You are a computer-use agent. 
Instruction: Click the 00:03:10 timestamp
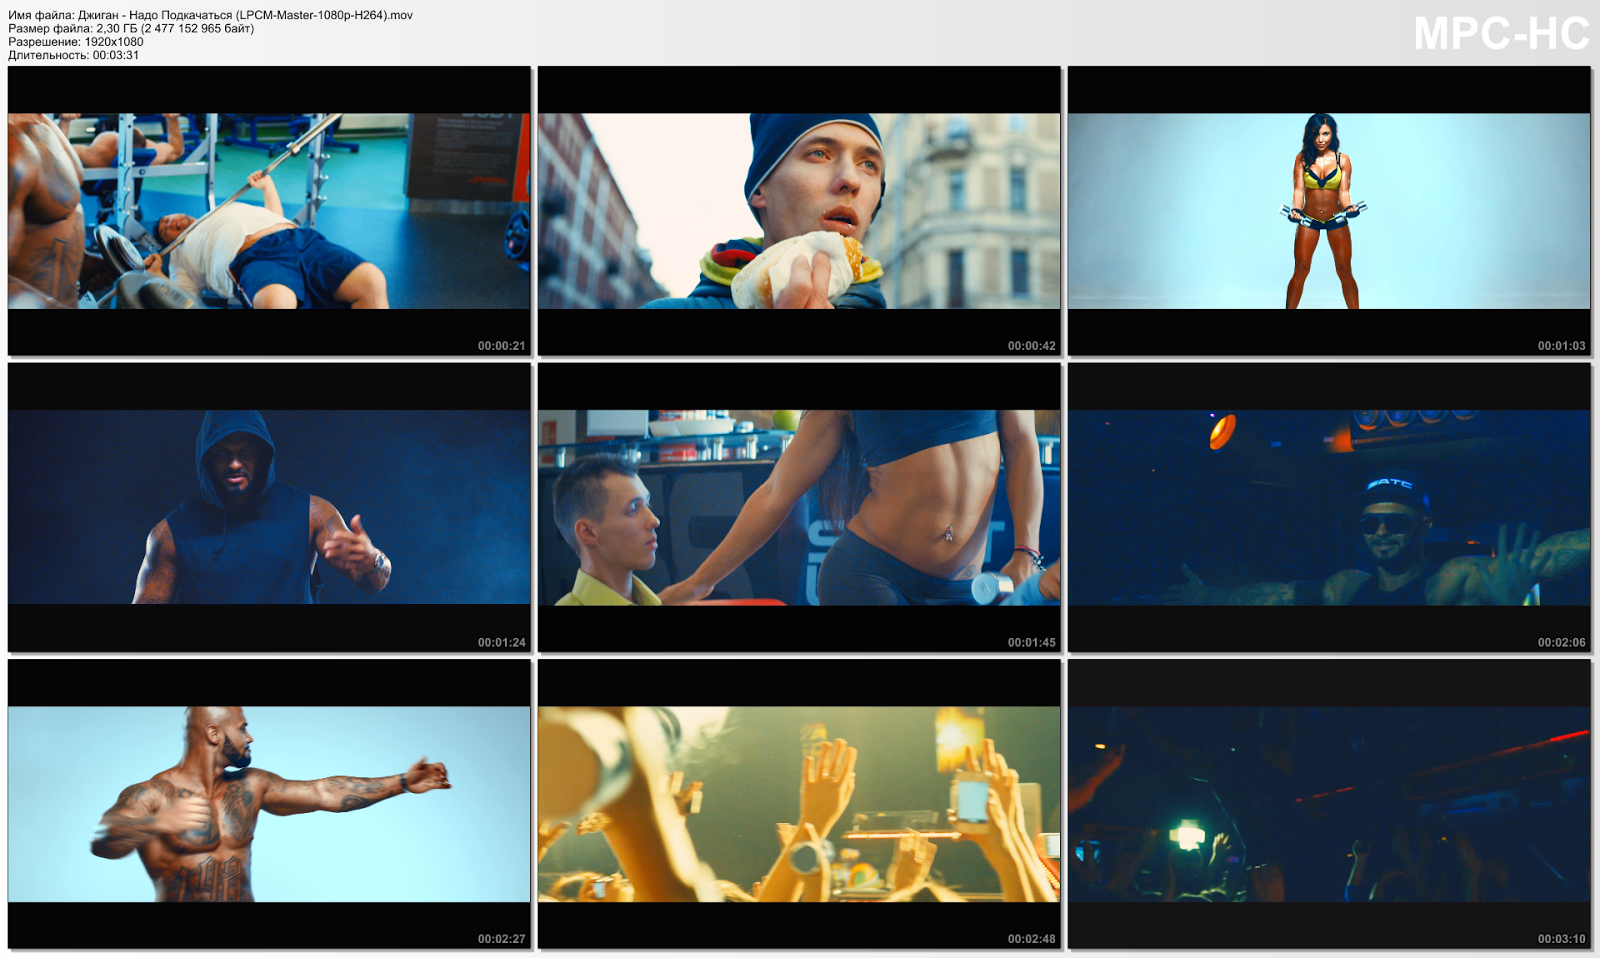[1561, 939]
